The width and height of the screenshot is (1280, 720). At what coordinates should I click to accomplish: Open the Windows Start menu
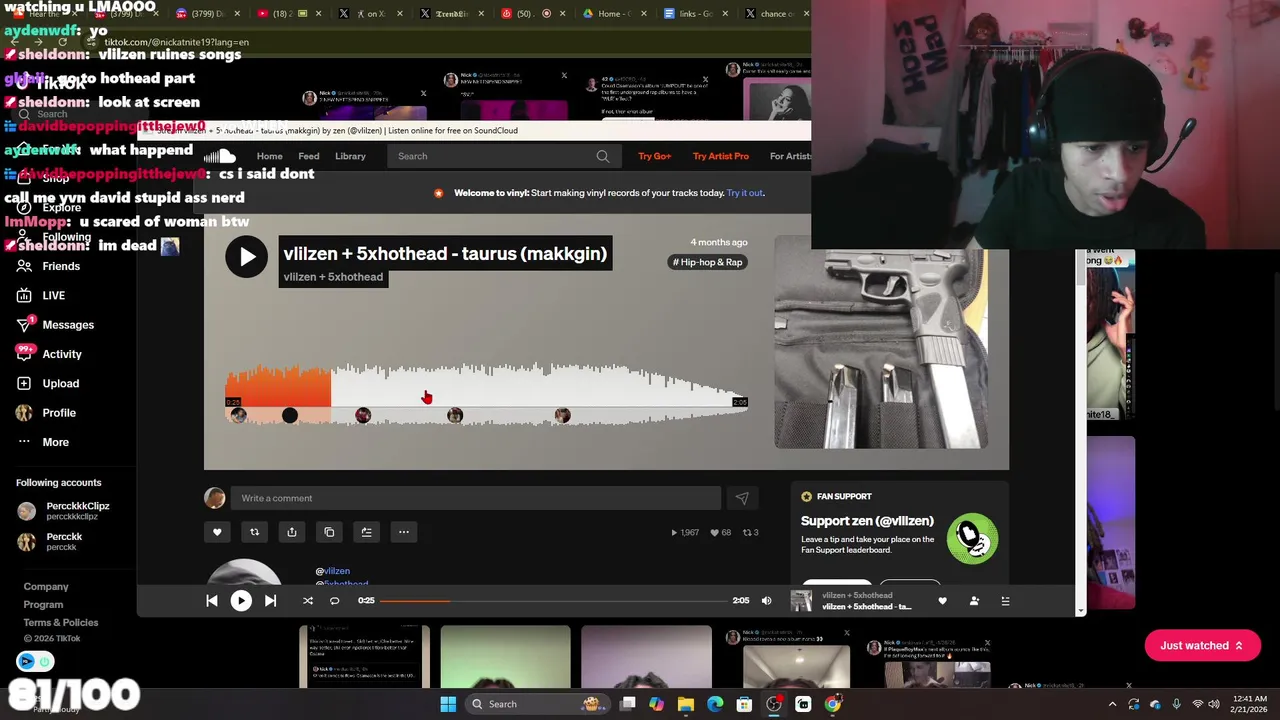[448, 704]
